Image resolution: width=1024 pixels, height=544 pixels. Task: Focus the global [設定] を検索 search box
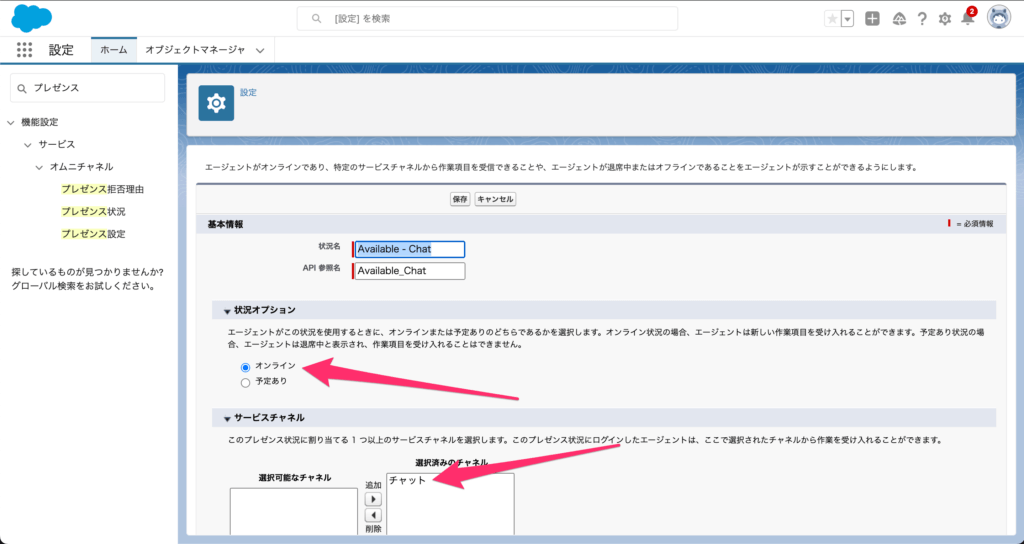pos(487,19)
